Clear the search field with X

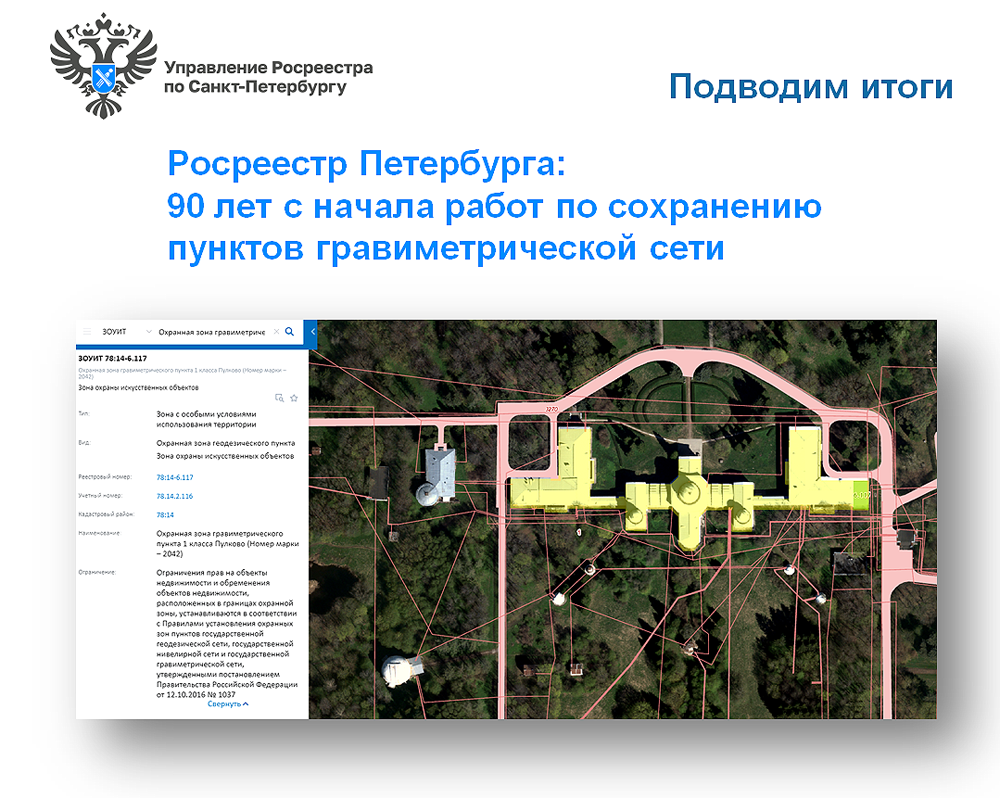[275, 331]
